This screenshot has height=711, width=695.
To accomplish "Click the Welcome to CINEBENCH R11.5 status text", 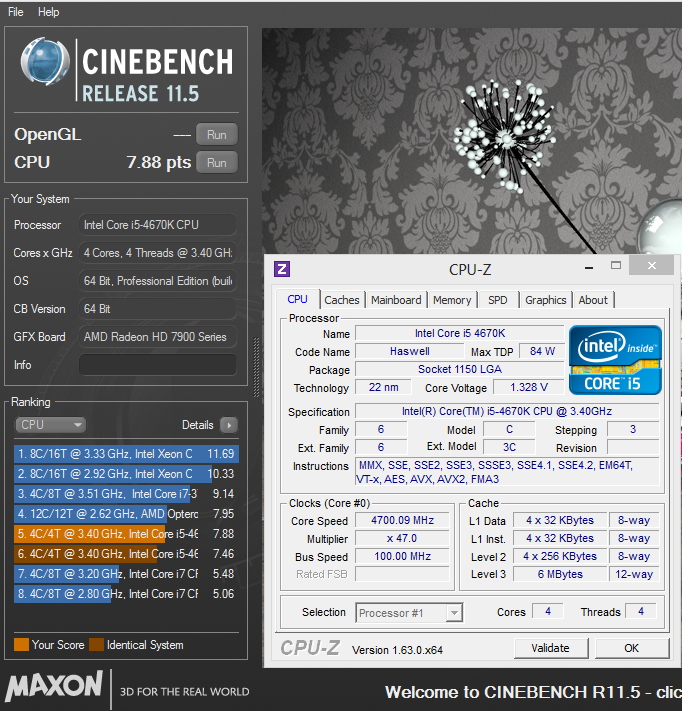I will click(x=533, y=692).
